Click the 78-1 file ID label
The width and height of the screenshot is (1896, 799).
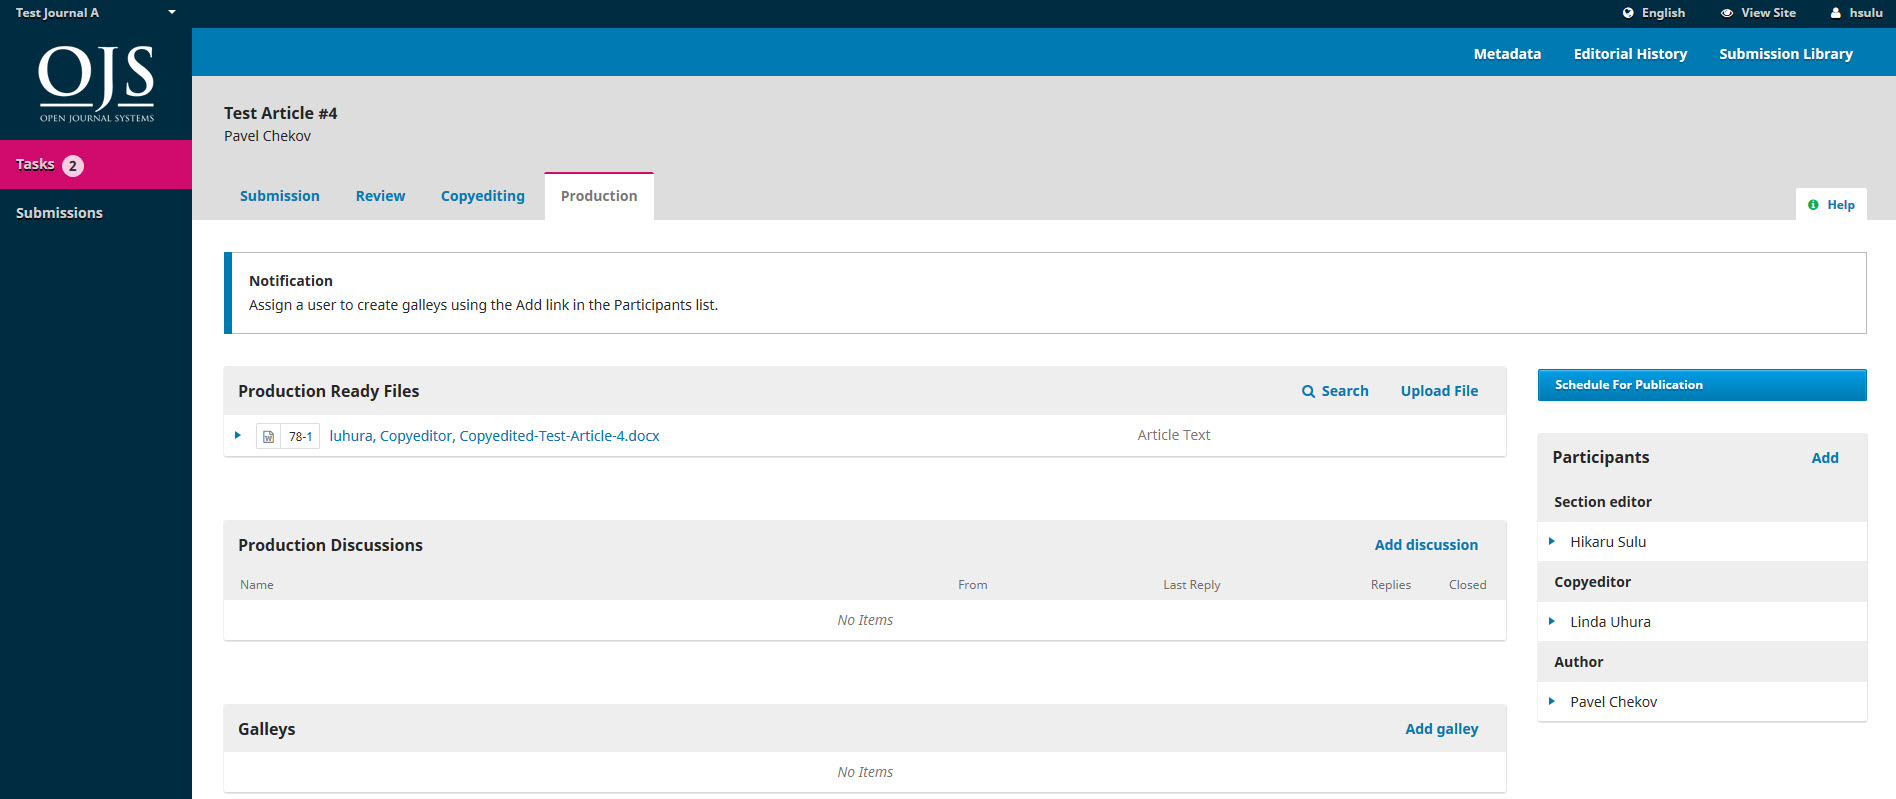300,436
